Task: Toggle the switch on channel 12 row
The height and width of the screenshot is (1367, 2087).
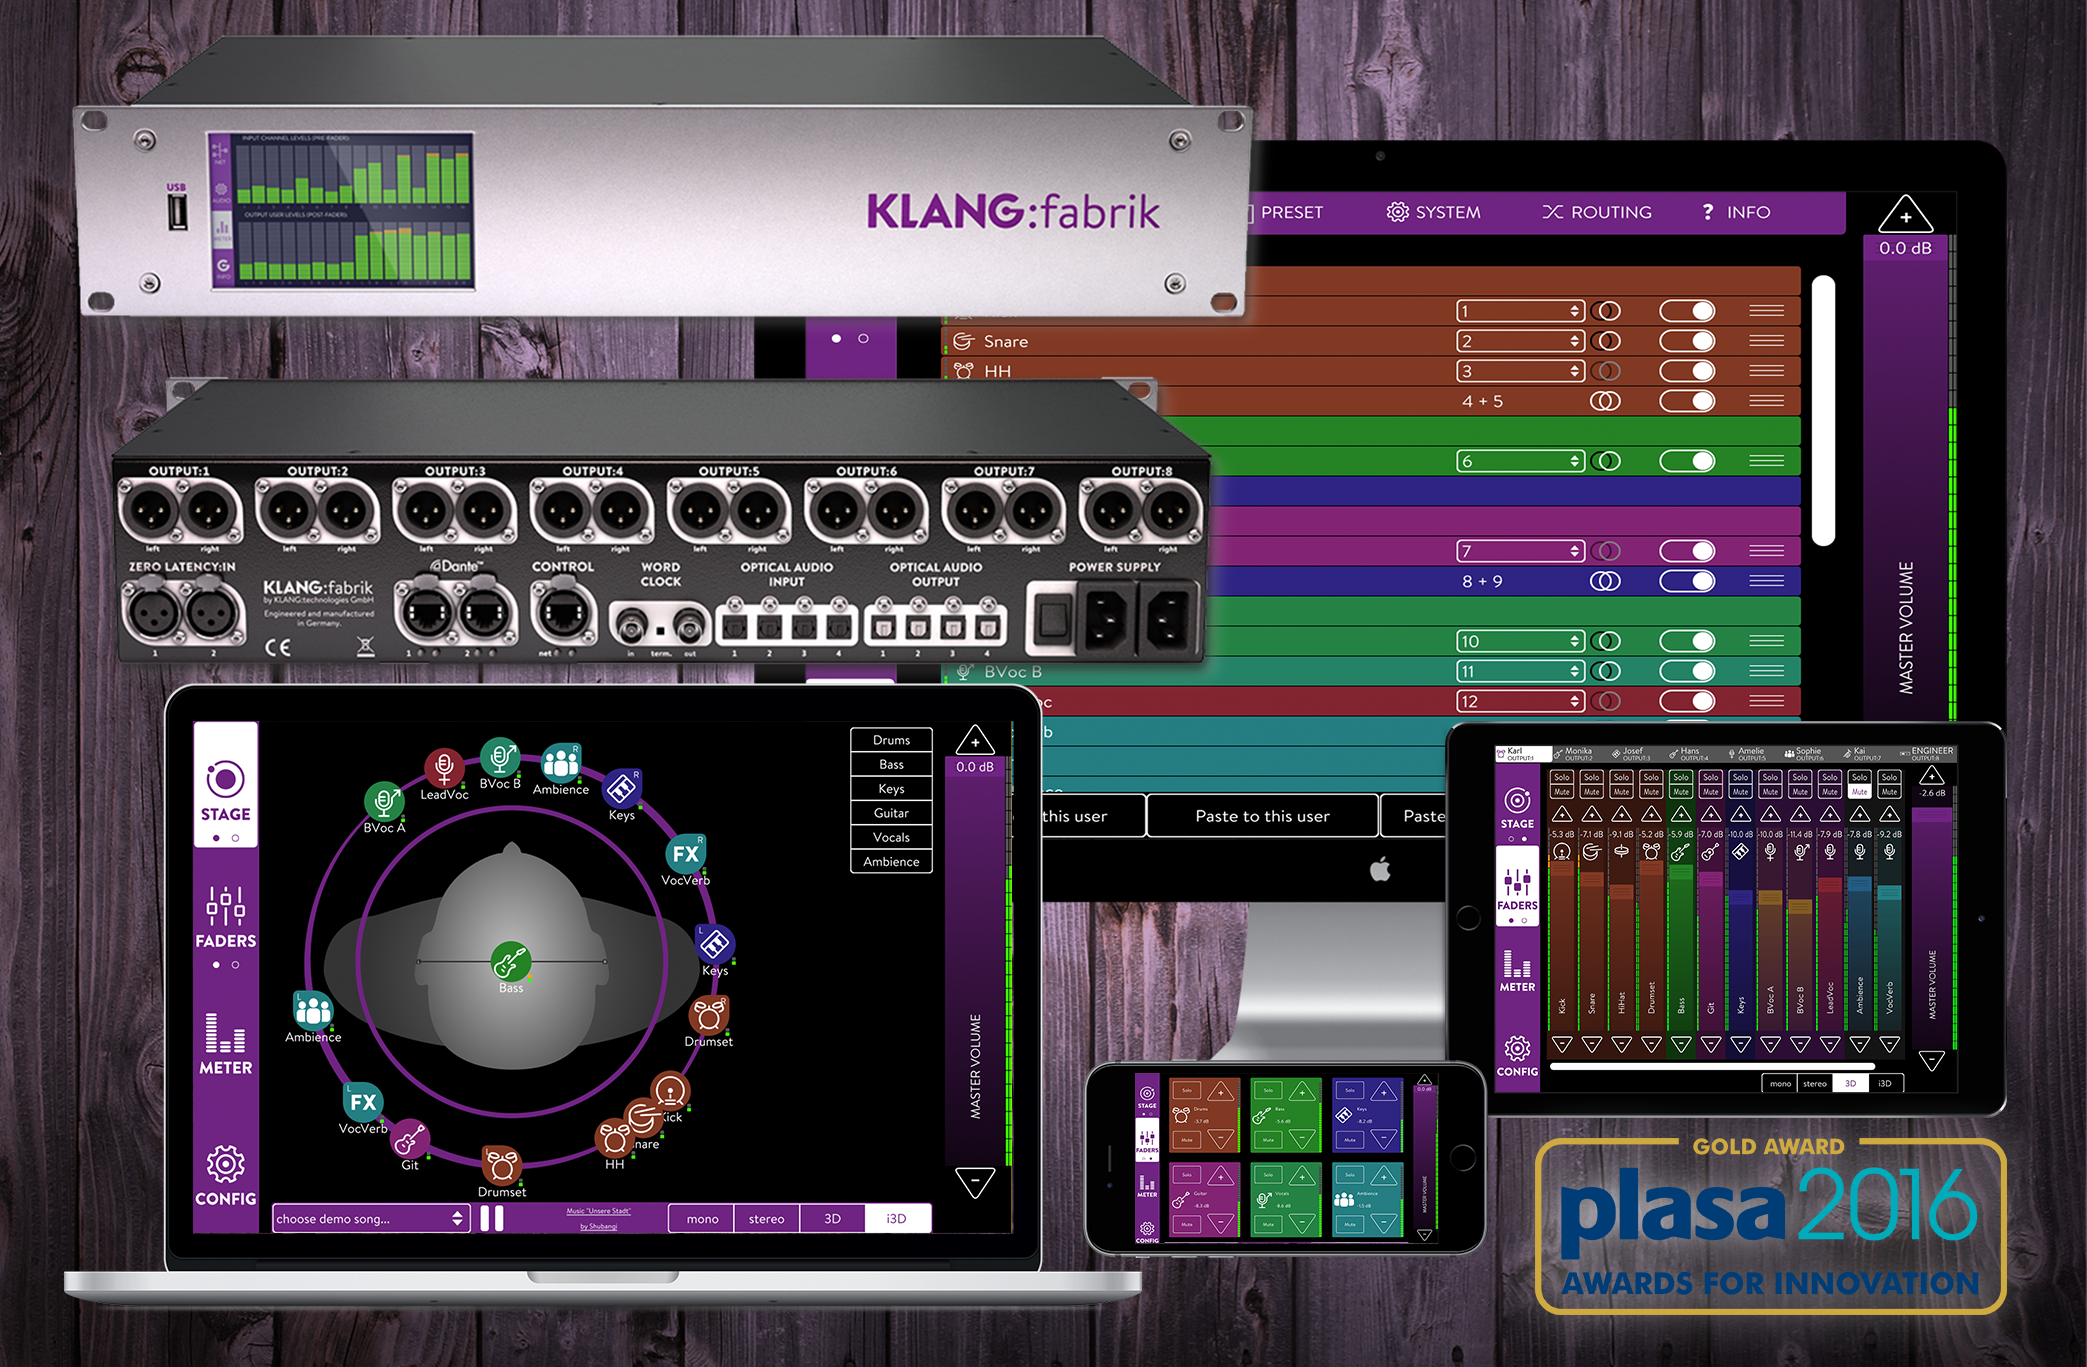Action: 1687,701
